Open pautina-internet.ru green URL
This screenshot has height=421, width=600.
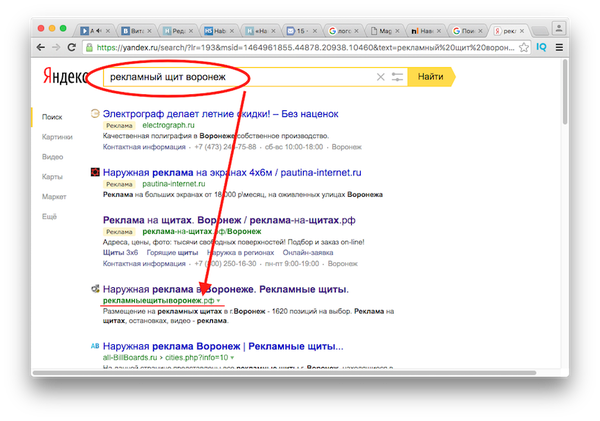click(x=174, y=184)
